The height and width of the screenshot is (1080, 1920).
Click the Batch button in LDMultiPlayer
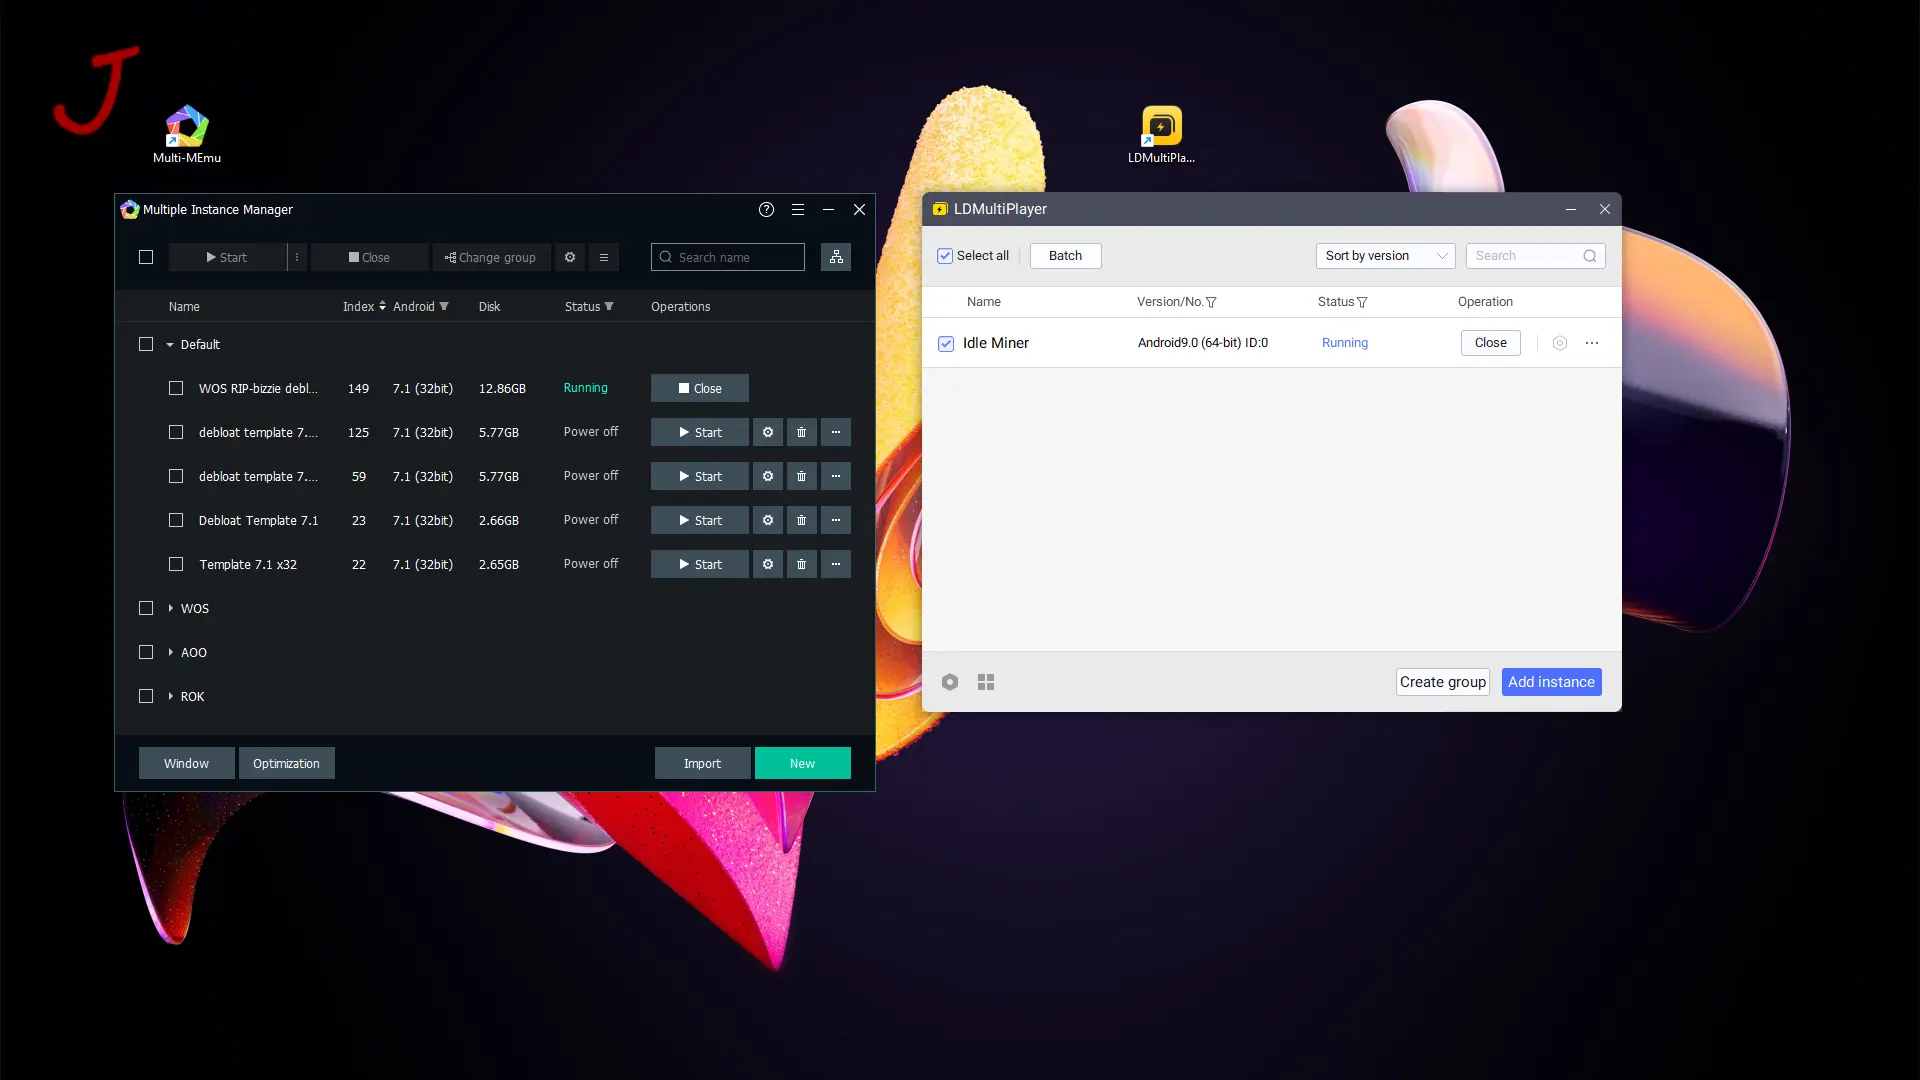click(1065, 256)
